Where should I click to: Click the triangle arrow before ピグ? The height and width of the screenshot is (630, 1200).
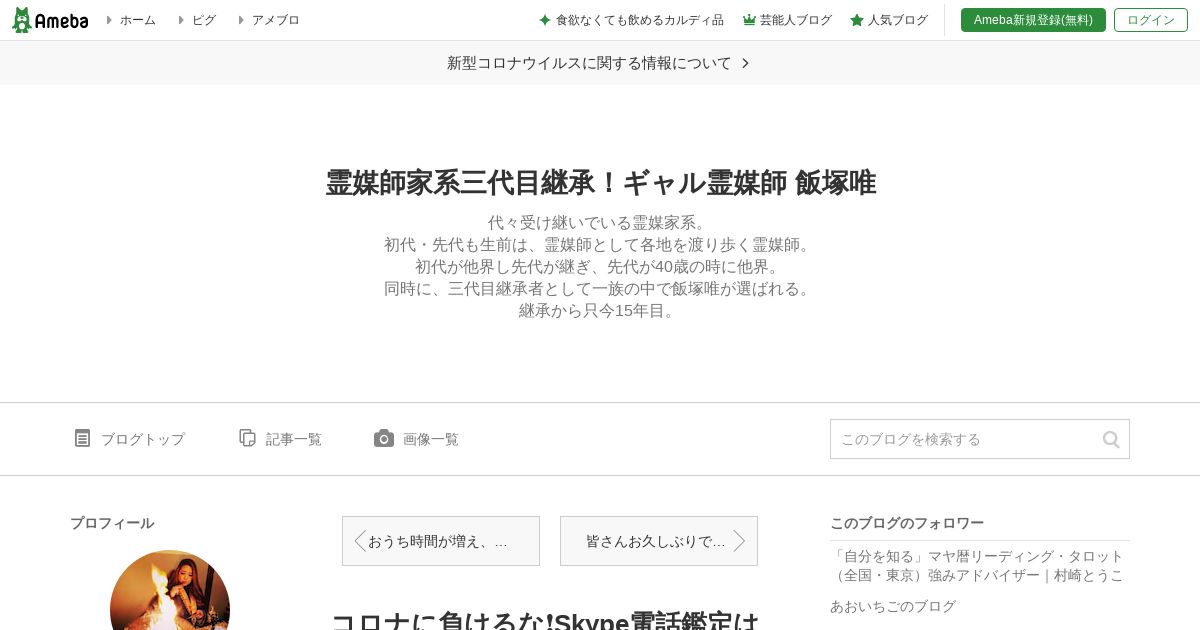point(182,20)
